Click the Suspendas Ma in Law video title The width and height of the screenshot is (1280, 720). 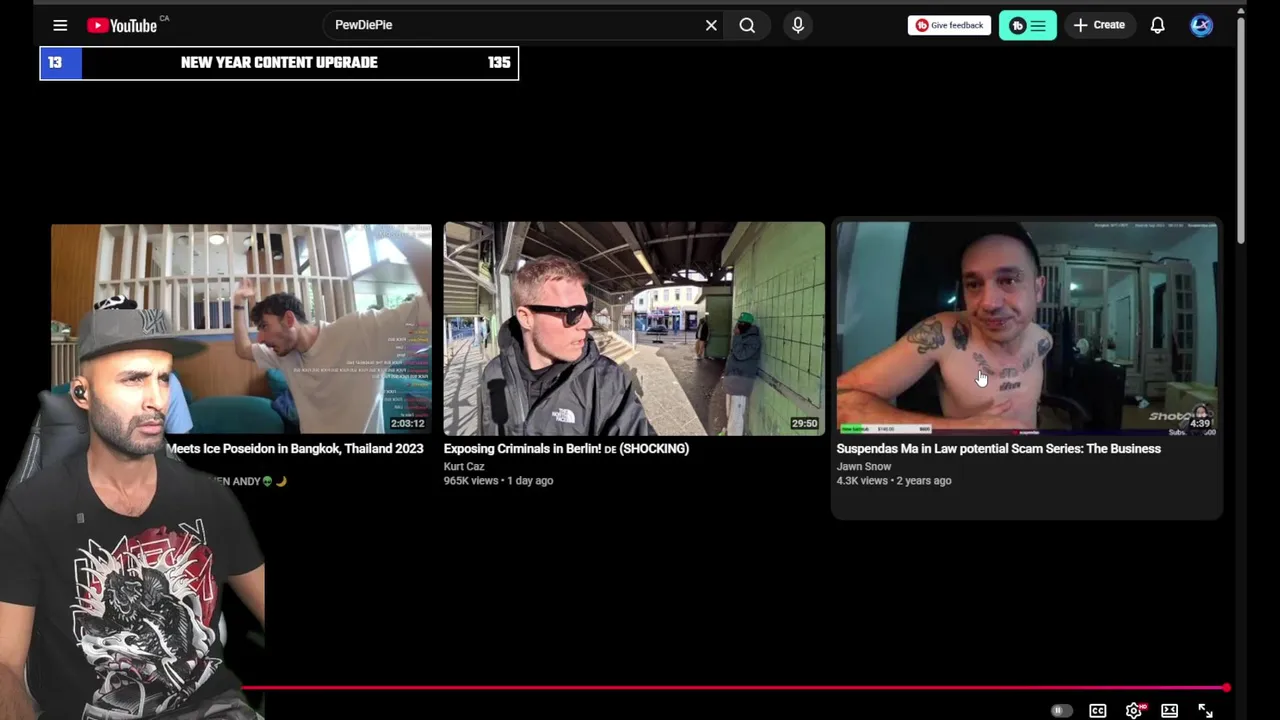click(998, 449)
